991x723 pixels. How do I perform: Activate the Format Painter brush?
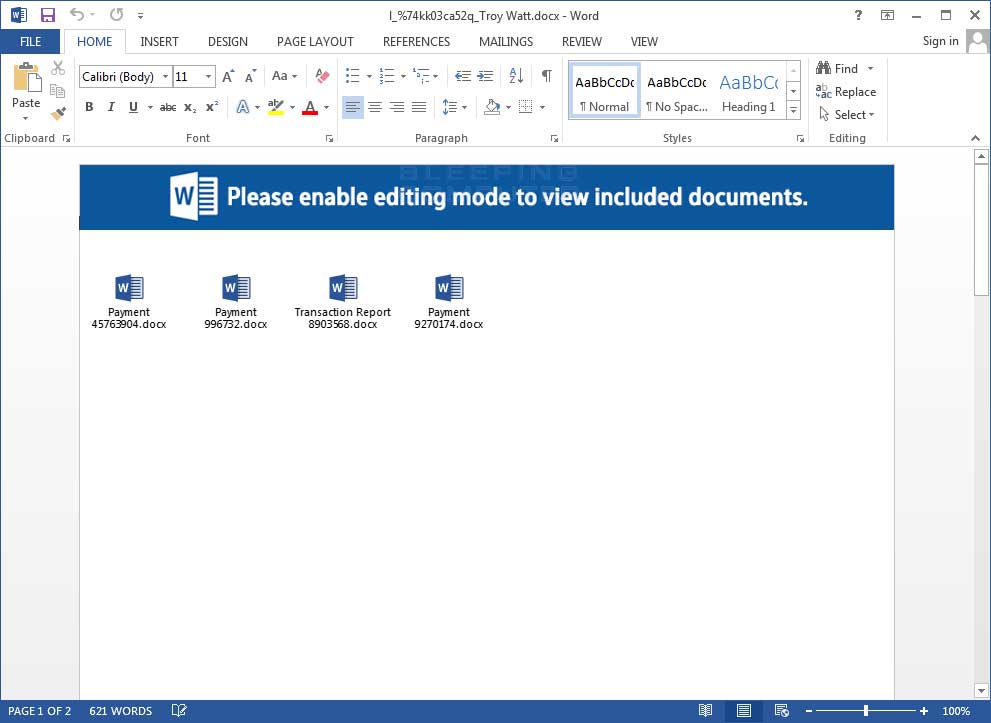(58, 113)
